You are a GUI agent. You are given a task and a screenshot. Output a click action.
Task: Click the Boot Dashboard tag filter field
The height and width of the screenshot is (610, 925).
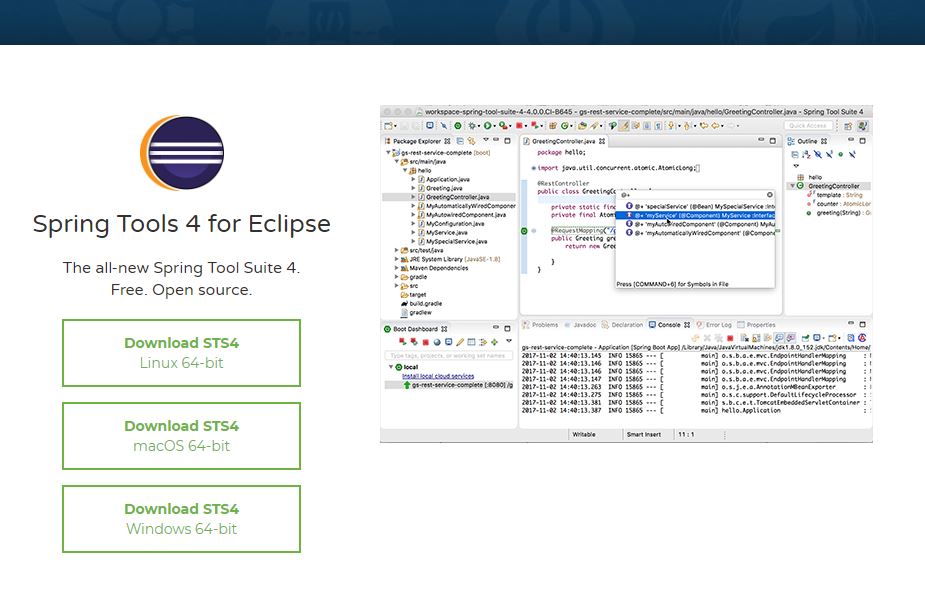(448, 355)
